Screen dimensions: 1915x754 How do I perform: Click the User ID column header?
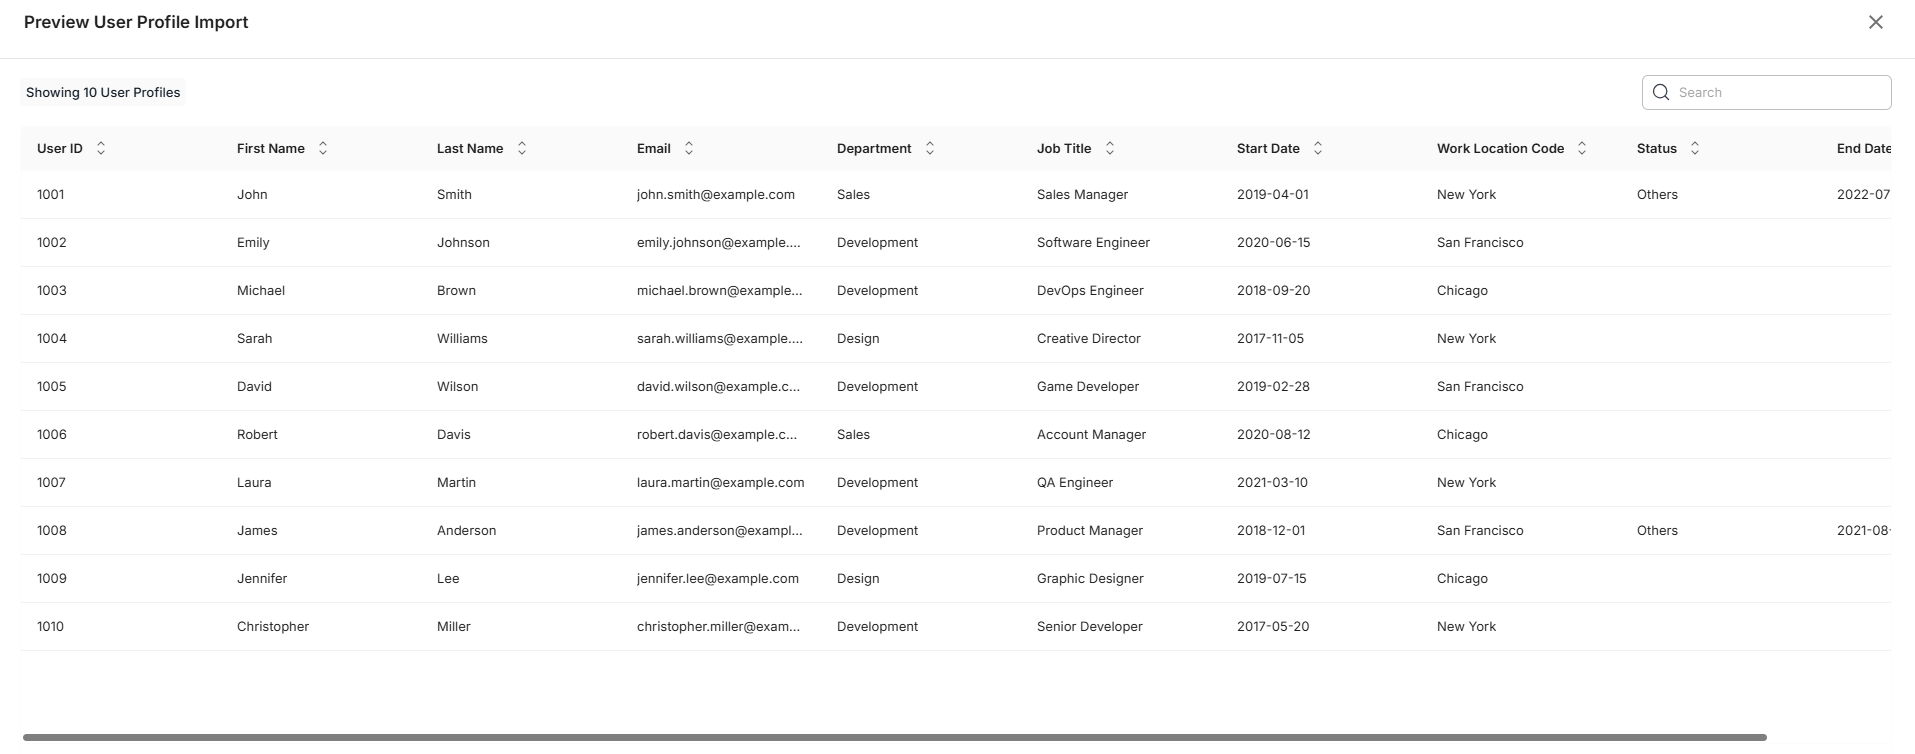[60, 148]
